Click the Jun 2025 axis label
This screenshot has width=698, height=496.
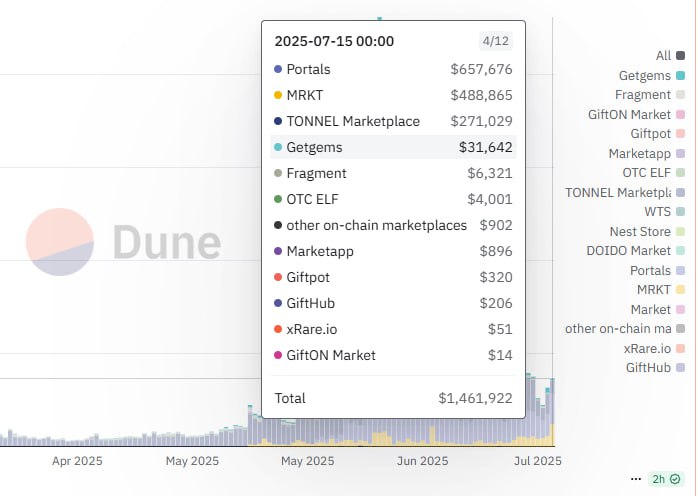(422, 461)
